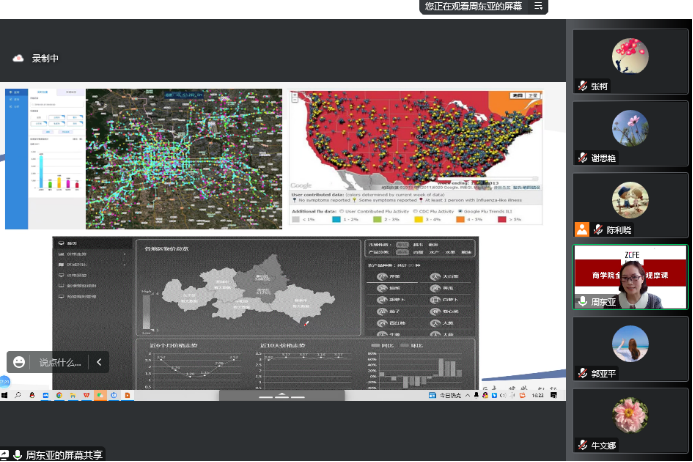Click 周东亚's green microphone icon
Image resolution: width=693 pixels, height=462 pixels.
[581, 300]
